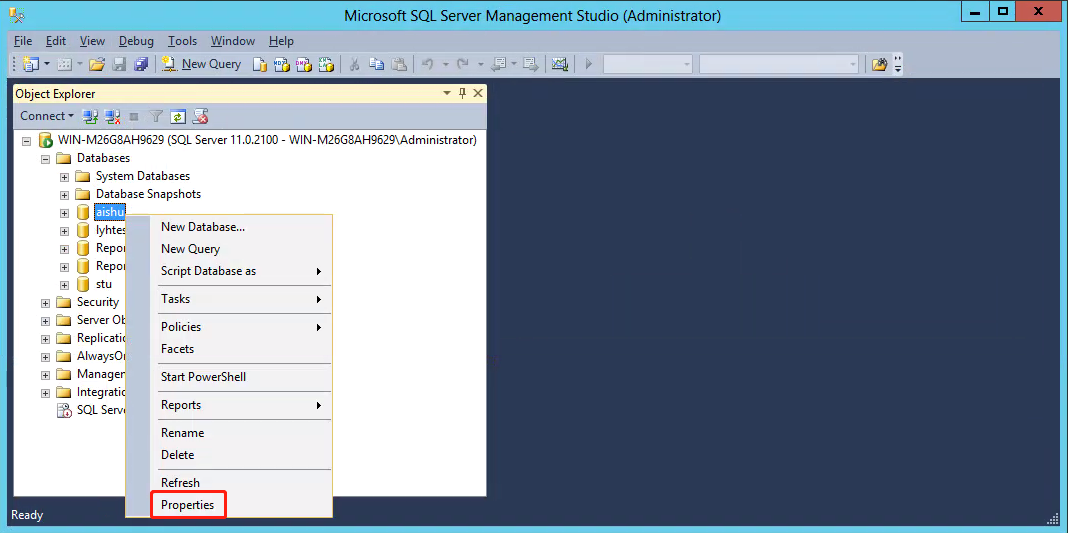This screenshot has height=533, width=1068.
Task: Expand the Database Snapshots folder
Action: (x=65, y=195)
